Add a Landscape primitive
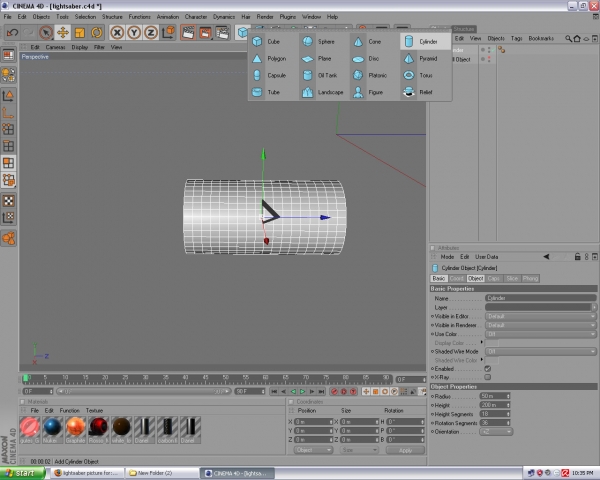The height and width of the screenshot is (480, 600). tap(322, 92)
